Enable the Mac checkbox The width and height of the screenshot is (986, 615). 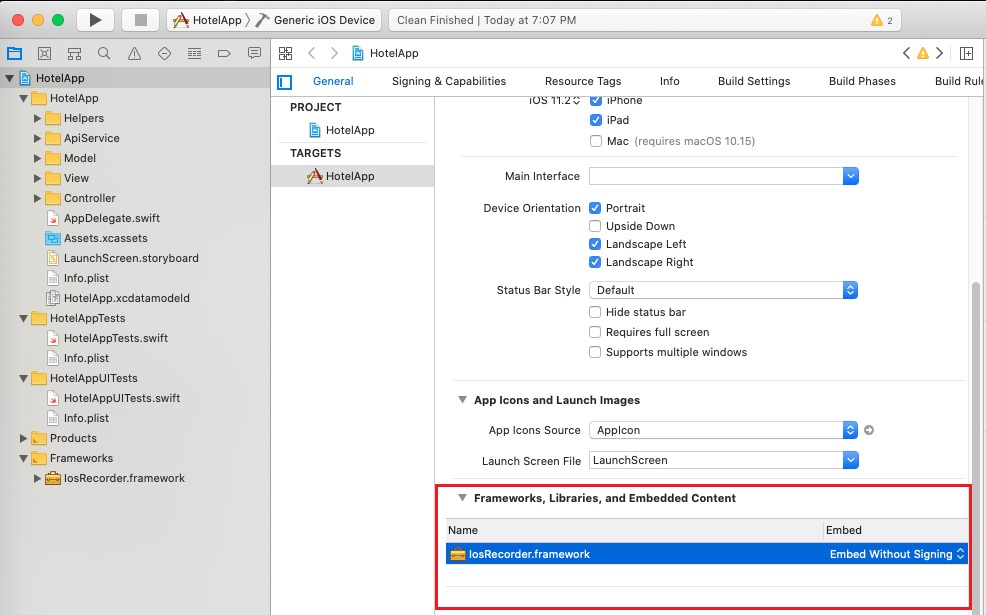[x=595, y=141]
